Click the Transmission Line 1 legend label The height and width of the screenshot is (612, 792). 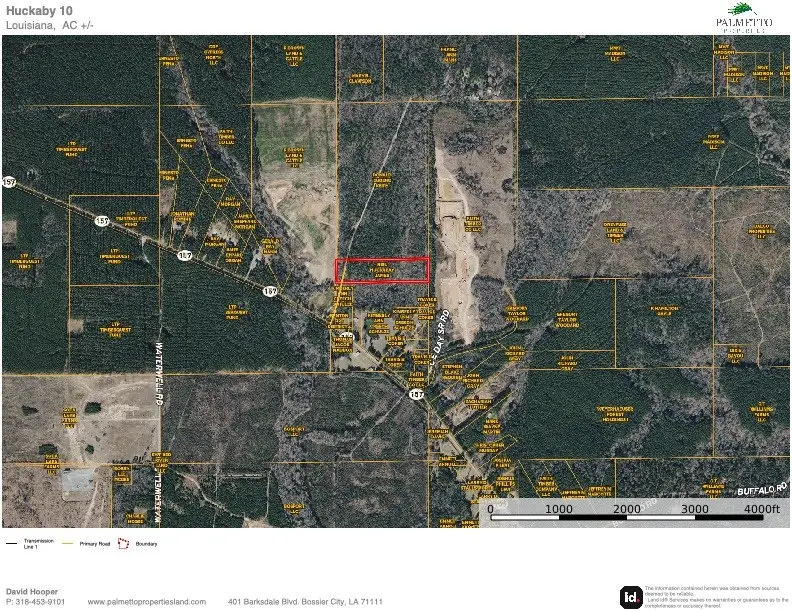click(x=38, y=544)
